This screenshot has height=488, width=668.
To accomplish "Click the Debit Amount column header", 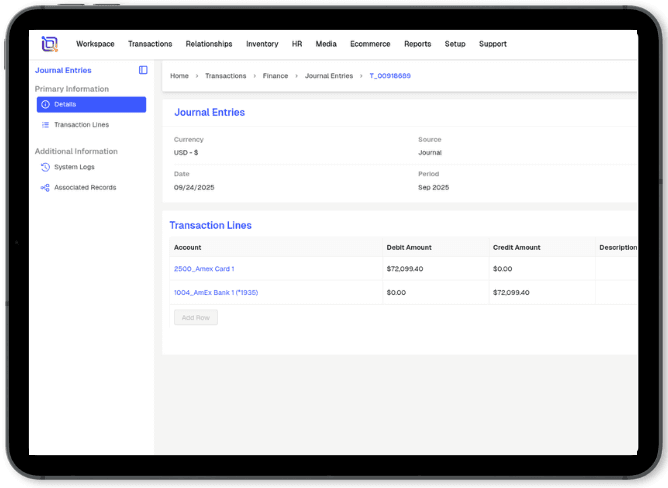I will pos(409,247).
